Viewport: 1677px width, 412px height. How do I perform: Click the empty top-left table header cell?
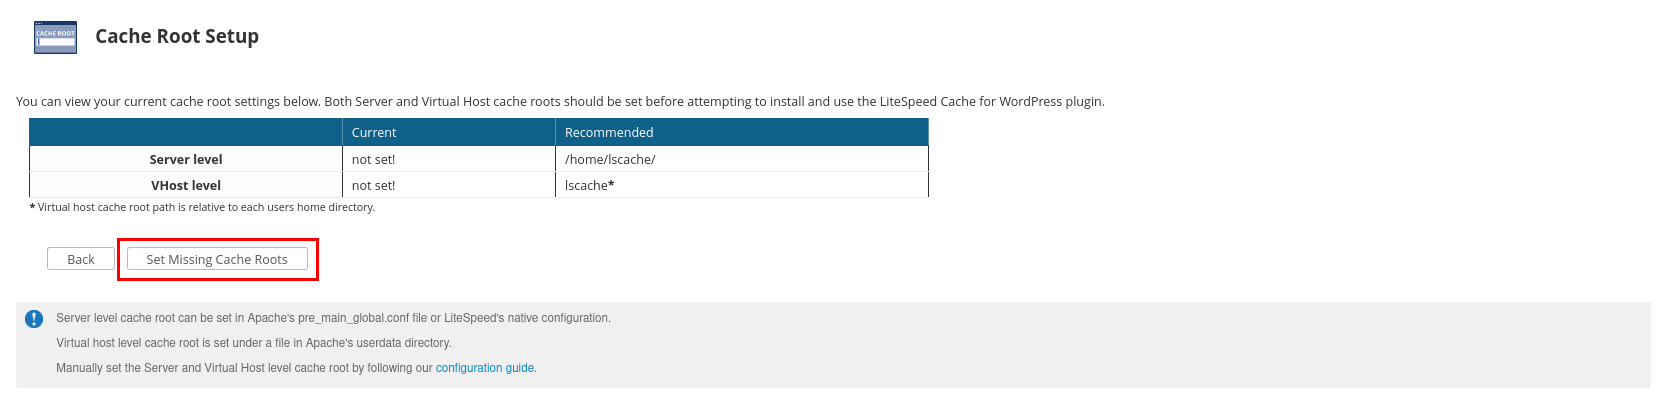(x=186, y=132)
